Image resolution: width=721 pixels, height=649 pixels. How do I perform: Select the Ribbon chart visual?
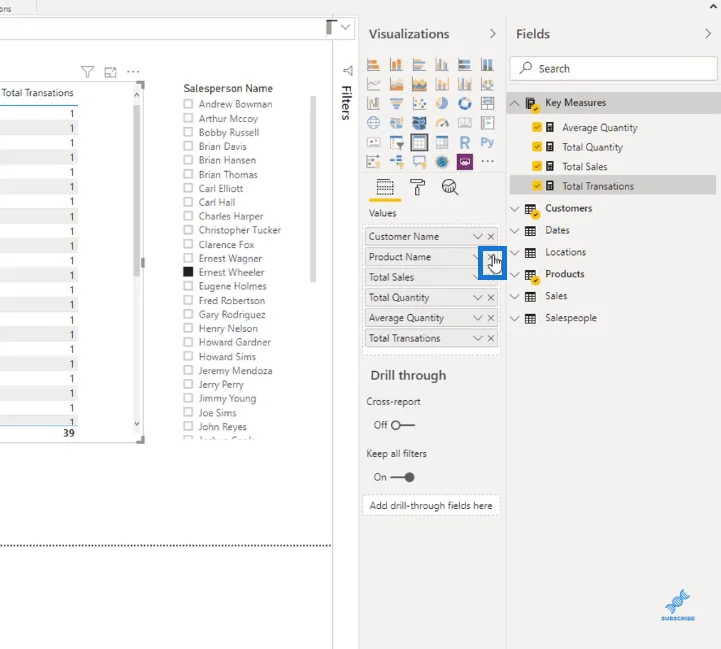[x=487, y=84]
